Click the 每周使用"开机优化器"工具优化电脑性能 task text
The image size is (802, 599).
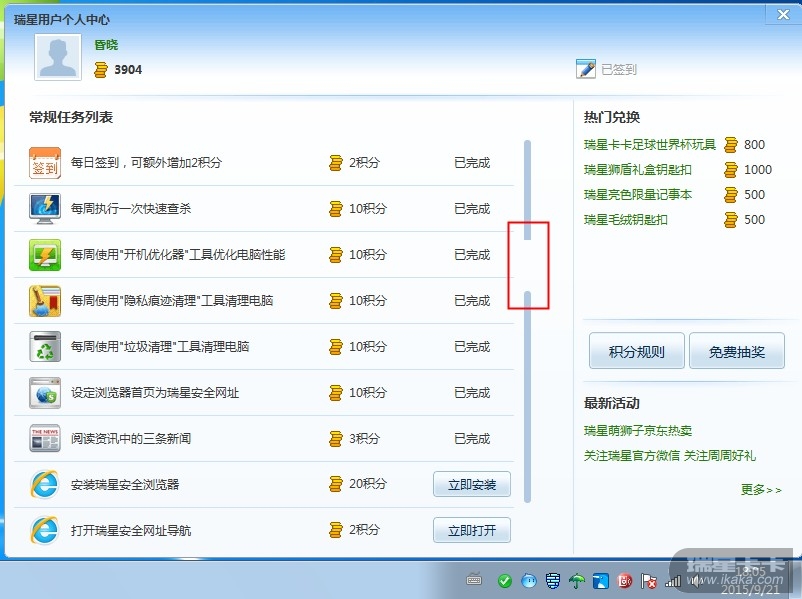pos(178,255)
